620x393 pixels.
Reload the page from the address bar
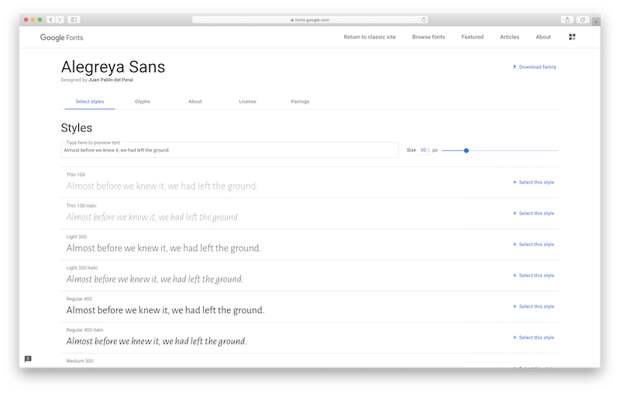coord(423,20)
